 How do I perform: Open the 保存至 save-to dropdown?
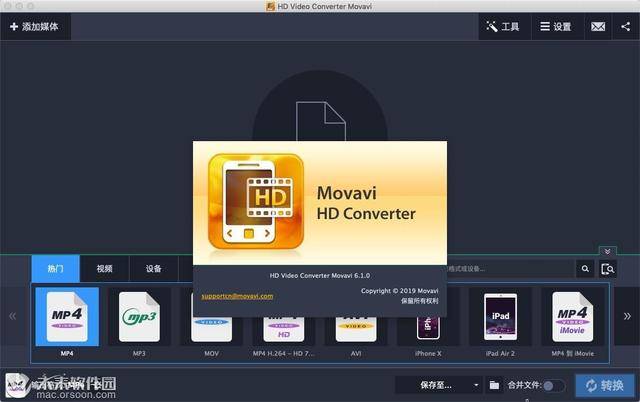point(438,385)
